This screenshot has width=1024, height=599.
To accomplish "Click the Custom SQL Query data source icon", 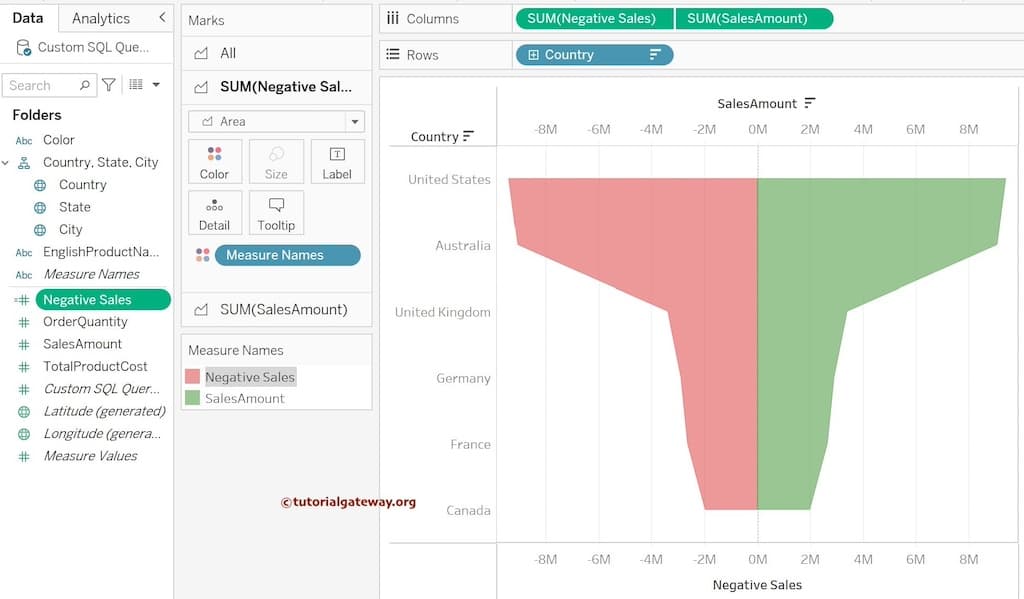I will (24, 47).
